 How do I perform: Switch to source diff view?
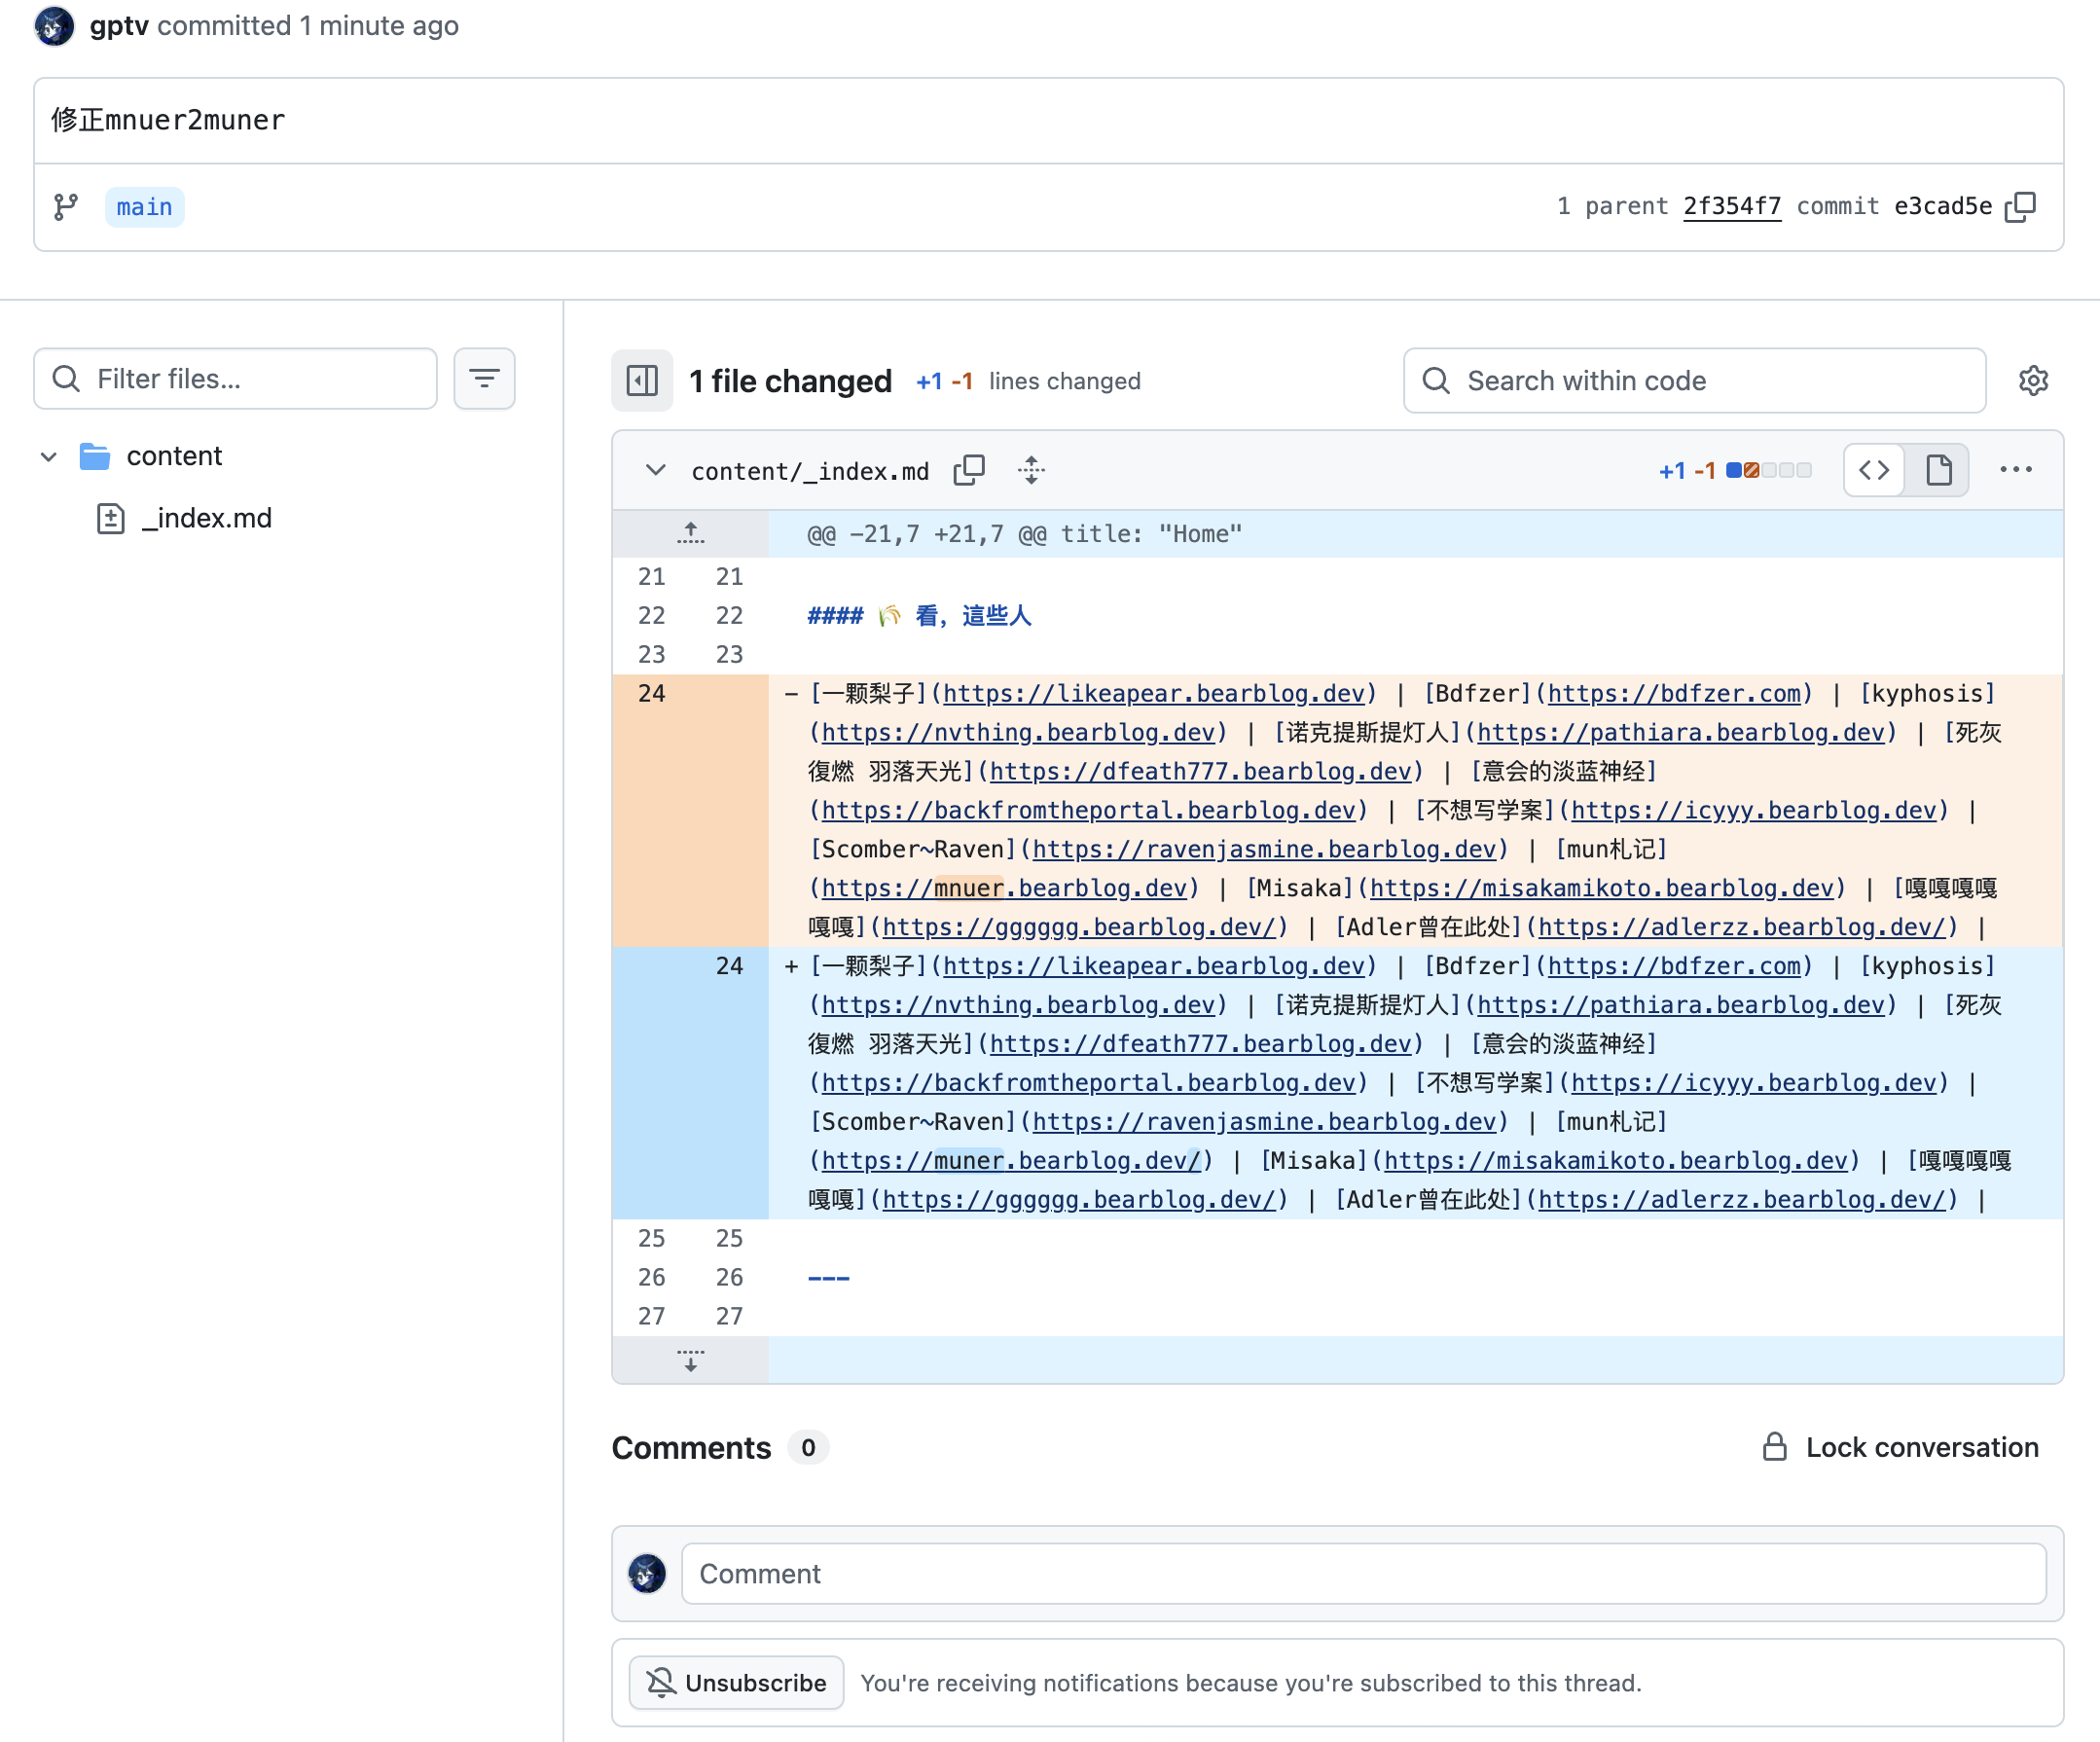1874,470
